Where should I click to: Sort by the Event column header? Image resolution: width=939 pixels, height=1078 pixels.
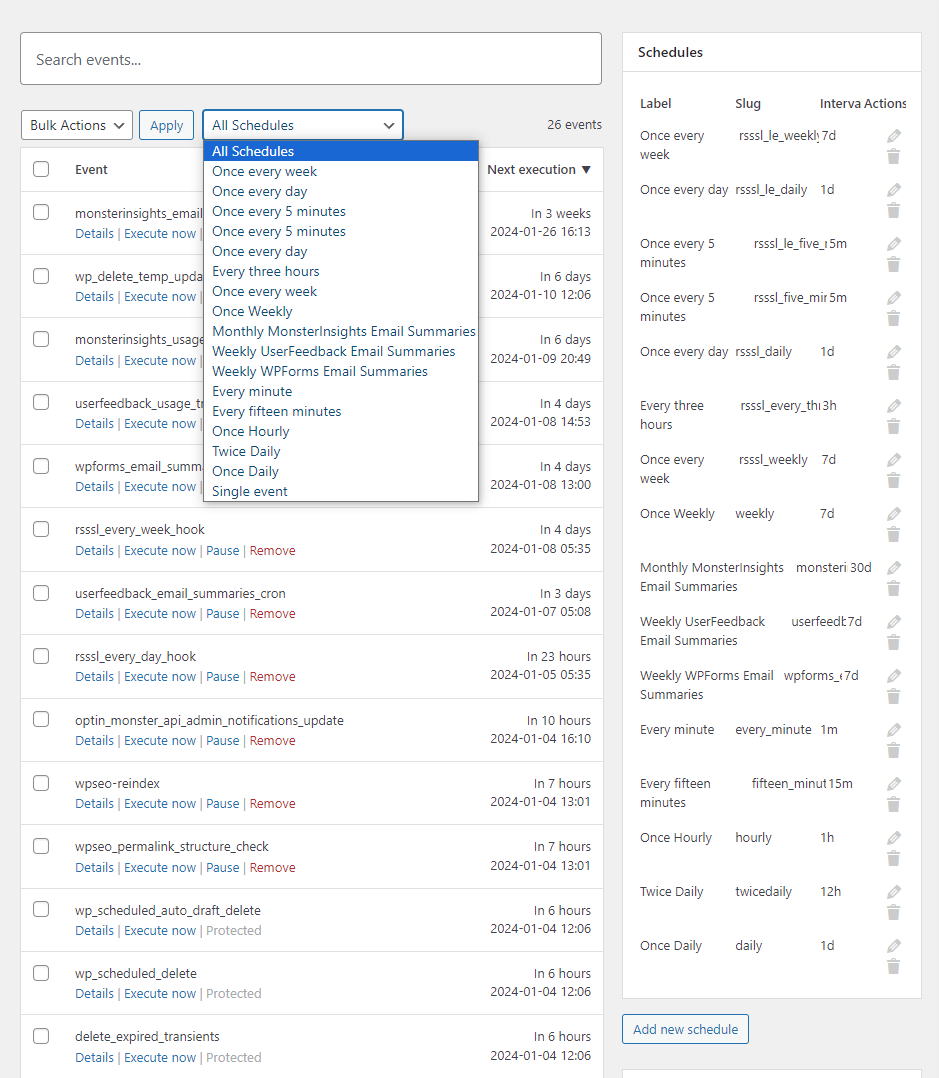pyautogui.click(x=91, y=170)
